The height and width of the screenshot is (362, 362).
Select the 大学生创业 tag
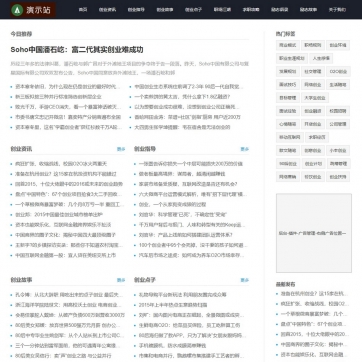click(315, 98)
